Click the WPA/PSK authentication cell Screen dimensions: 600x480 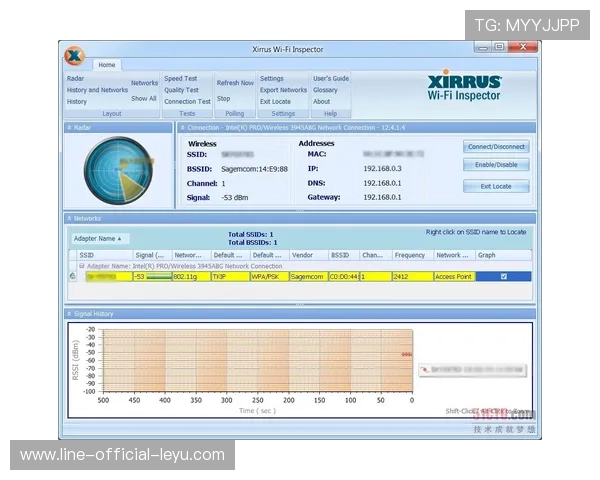pos(269,276)
